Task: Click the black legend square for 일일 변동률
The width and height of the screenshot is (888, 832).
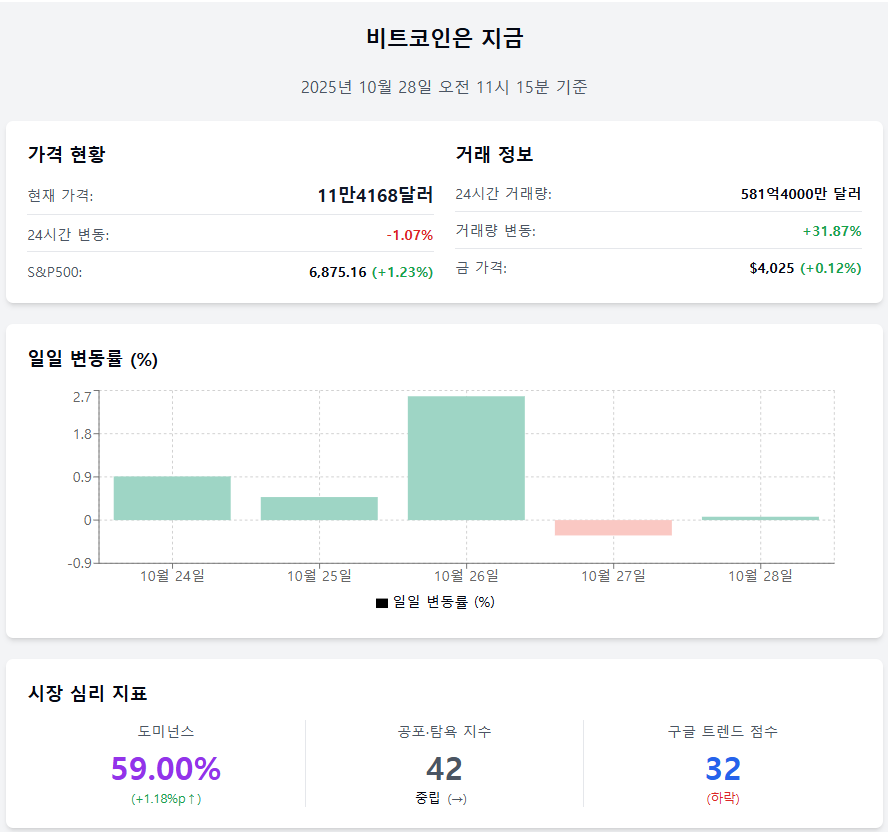Action: pos(381,603)
